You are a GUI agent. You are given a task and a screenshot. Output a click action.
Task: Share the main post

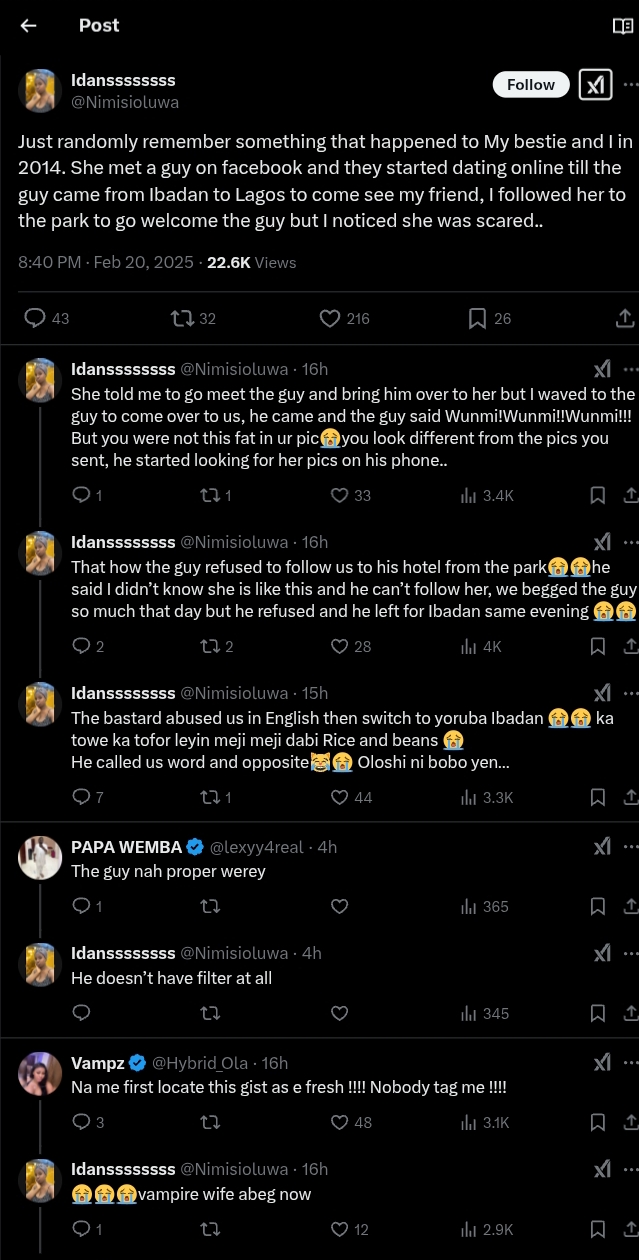click(625, 318)
